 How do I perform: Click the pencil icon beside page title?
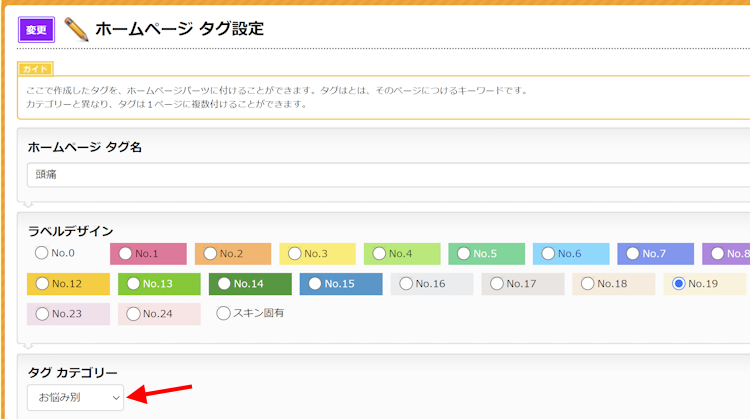[x=76, y=29]
